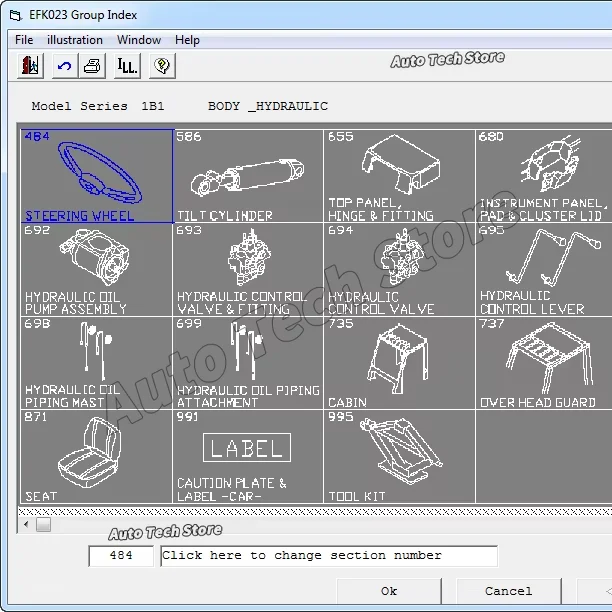Select the 484 Steering Wheel group

click(x=97, y=176)
